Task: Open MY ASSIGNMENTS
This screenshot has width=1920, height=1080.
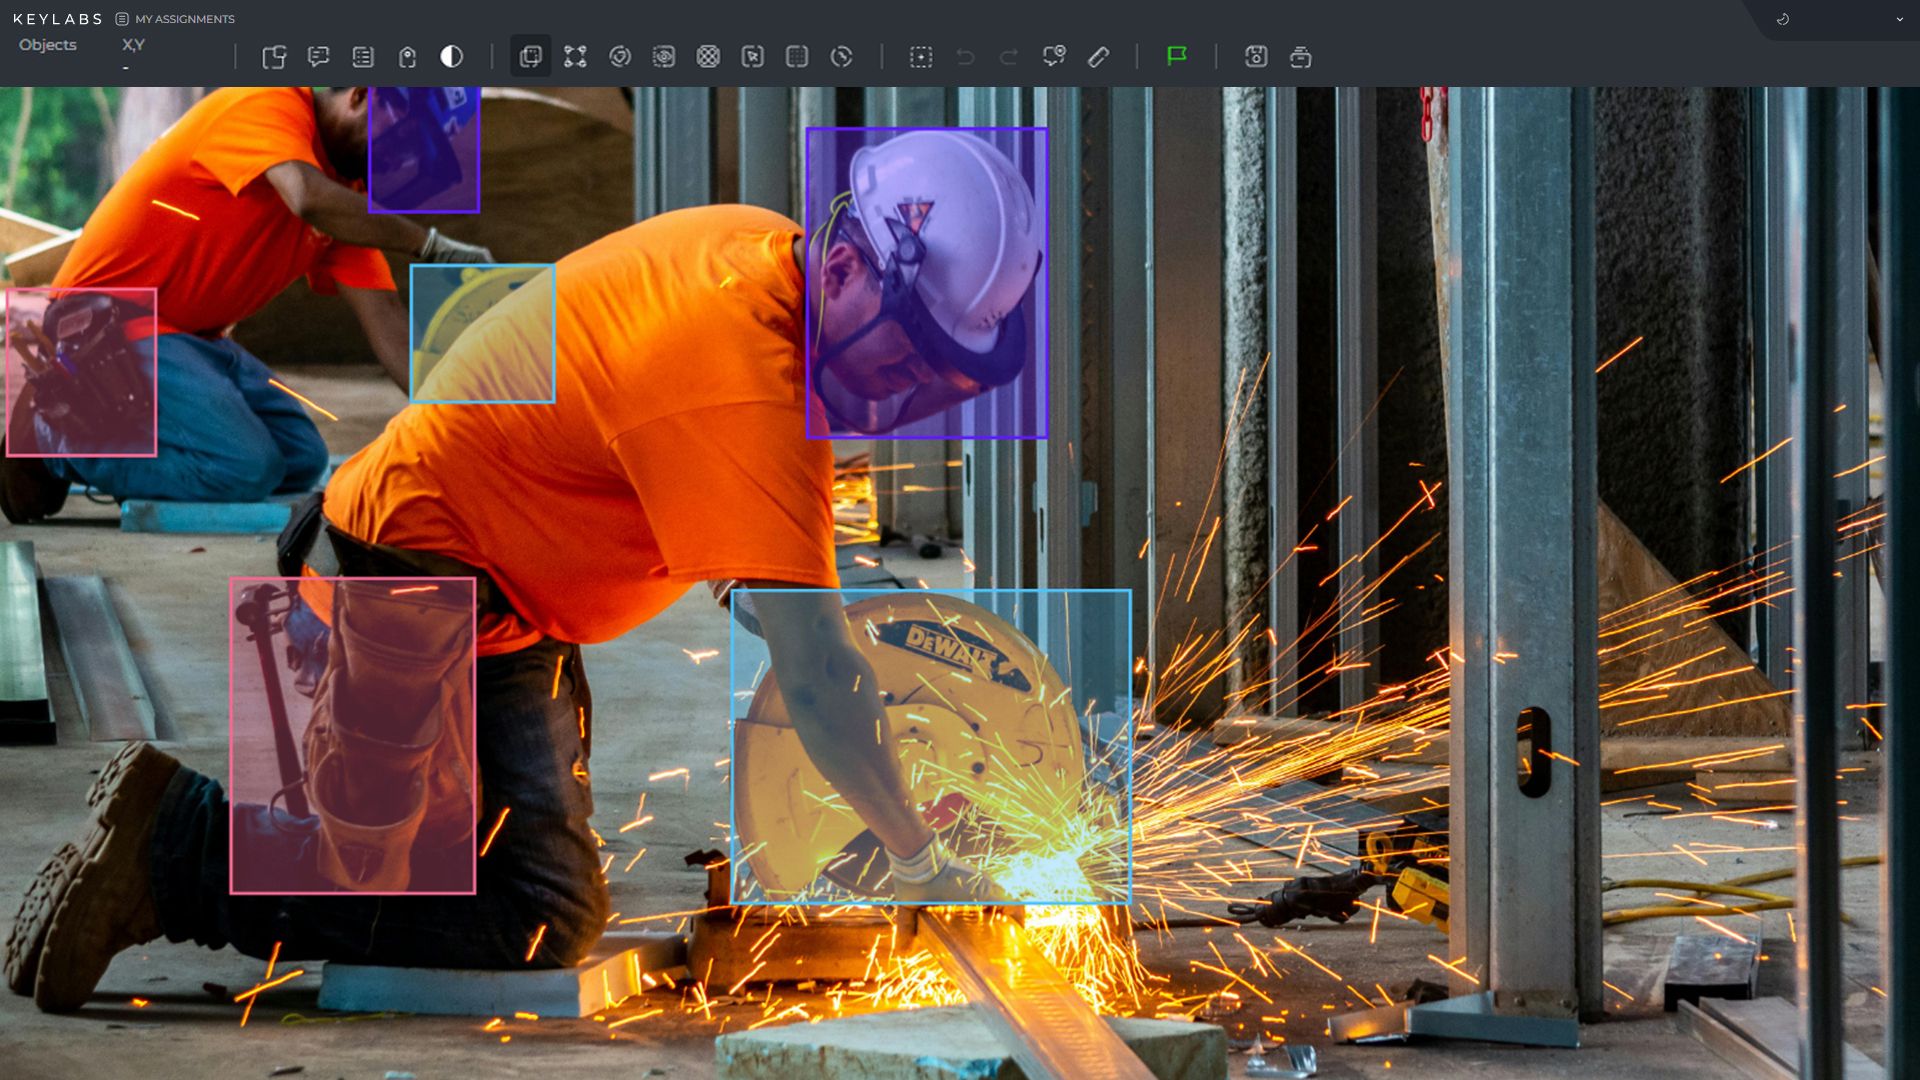Action: point(185,19)
